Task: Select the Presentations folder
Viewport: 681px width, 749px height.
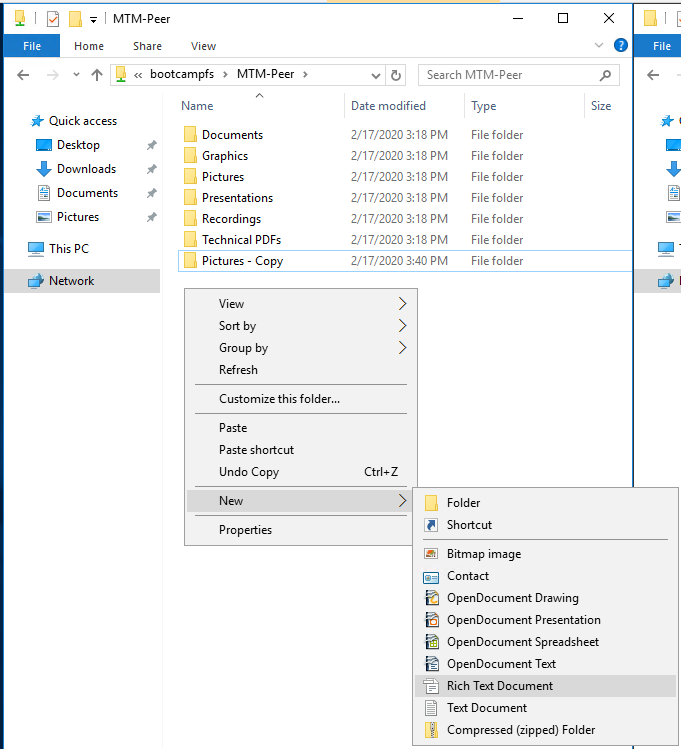Action: (237, 198)
